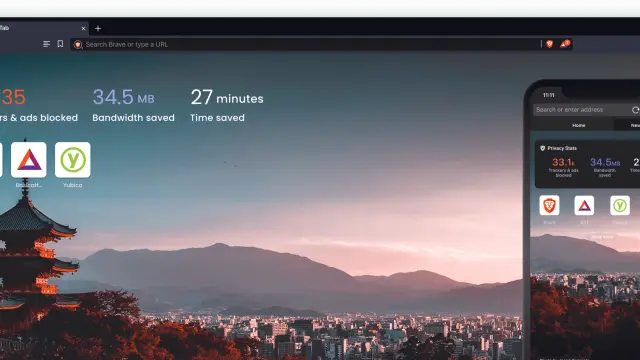Screen dimensions: 640x360
Task: Open the Basic Attention Token shortcut tile
Action: [29, 160]
